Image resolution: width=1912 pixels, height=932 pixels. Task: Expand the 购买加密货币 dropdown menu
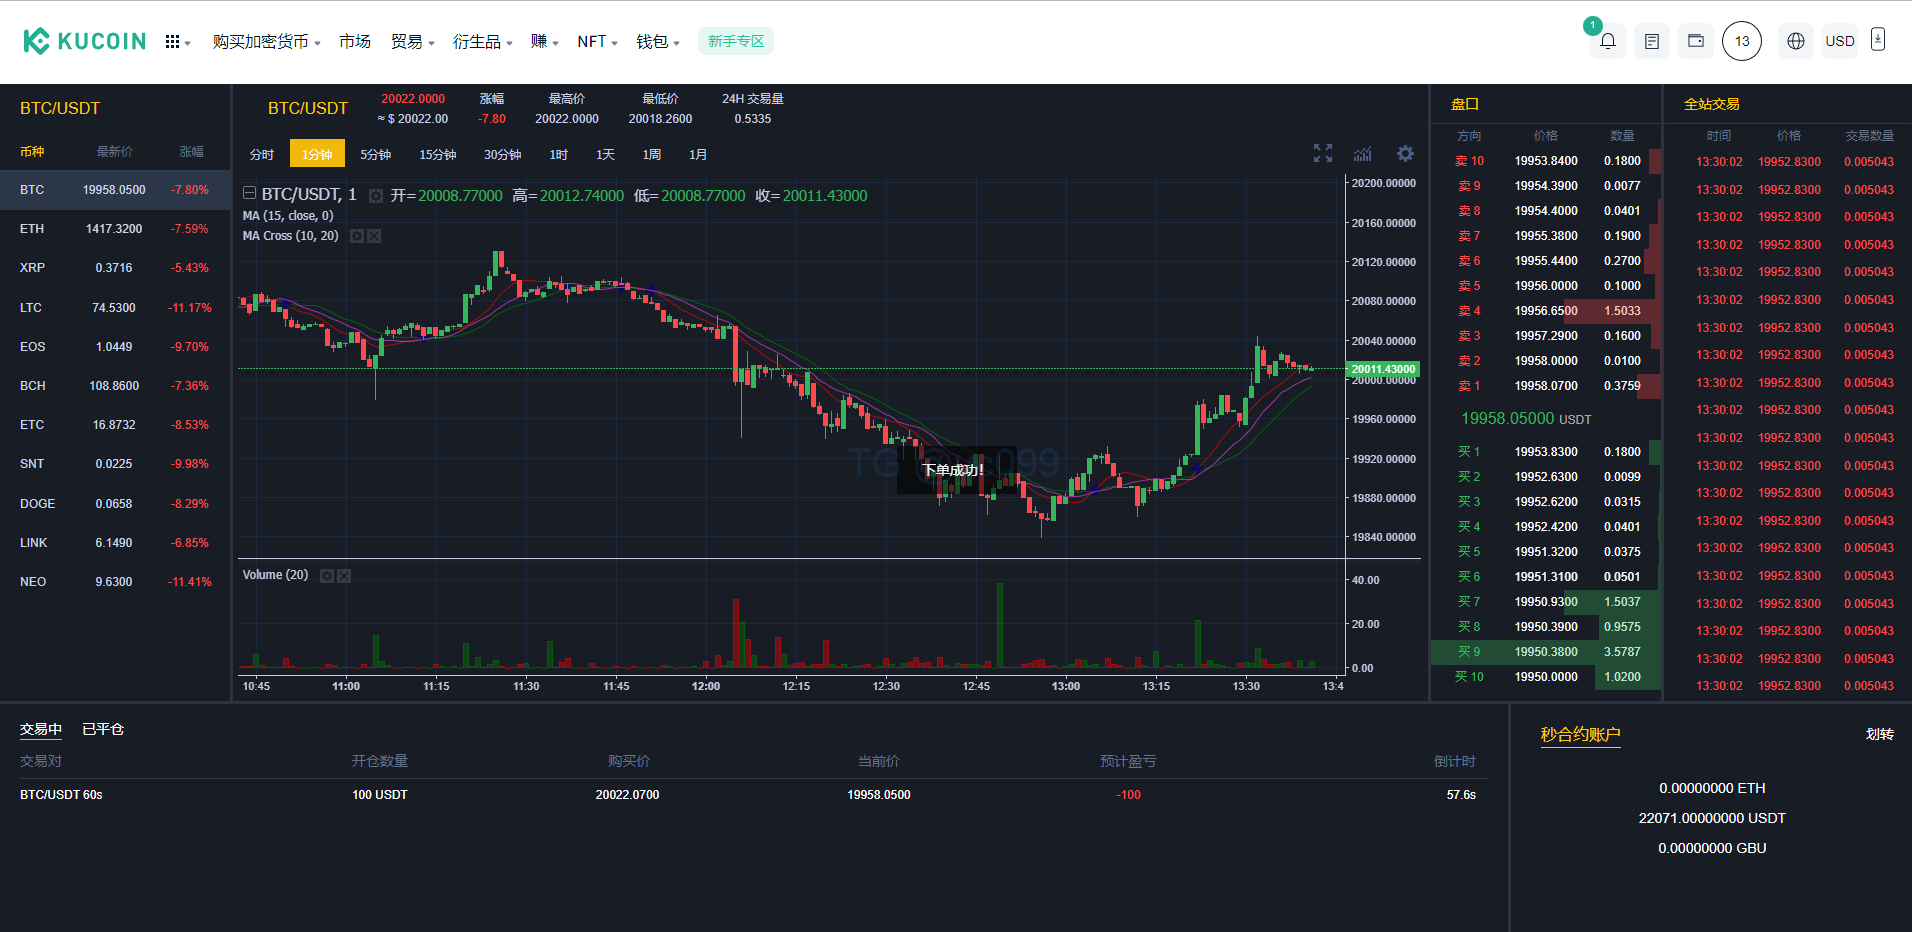click(266, 42)
